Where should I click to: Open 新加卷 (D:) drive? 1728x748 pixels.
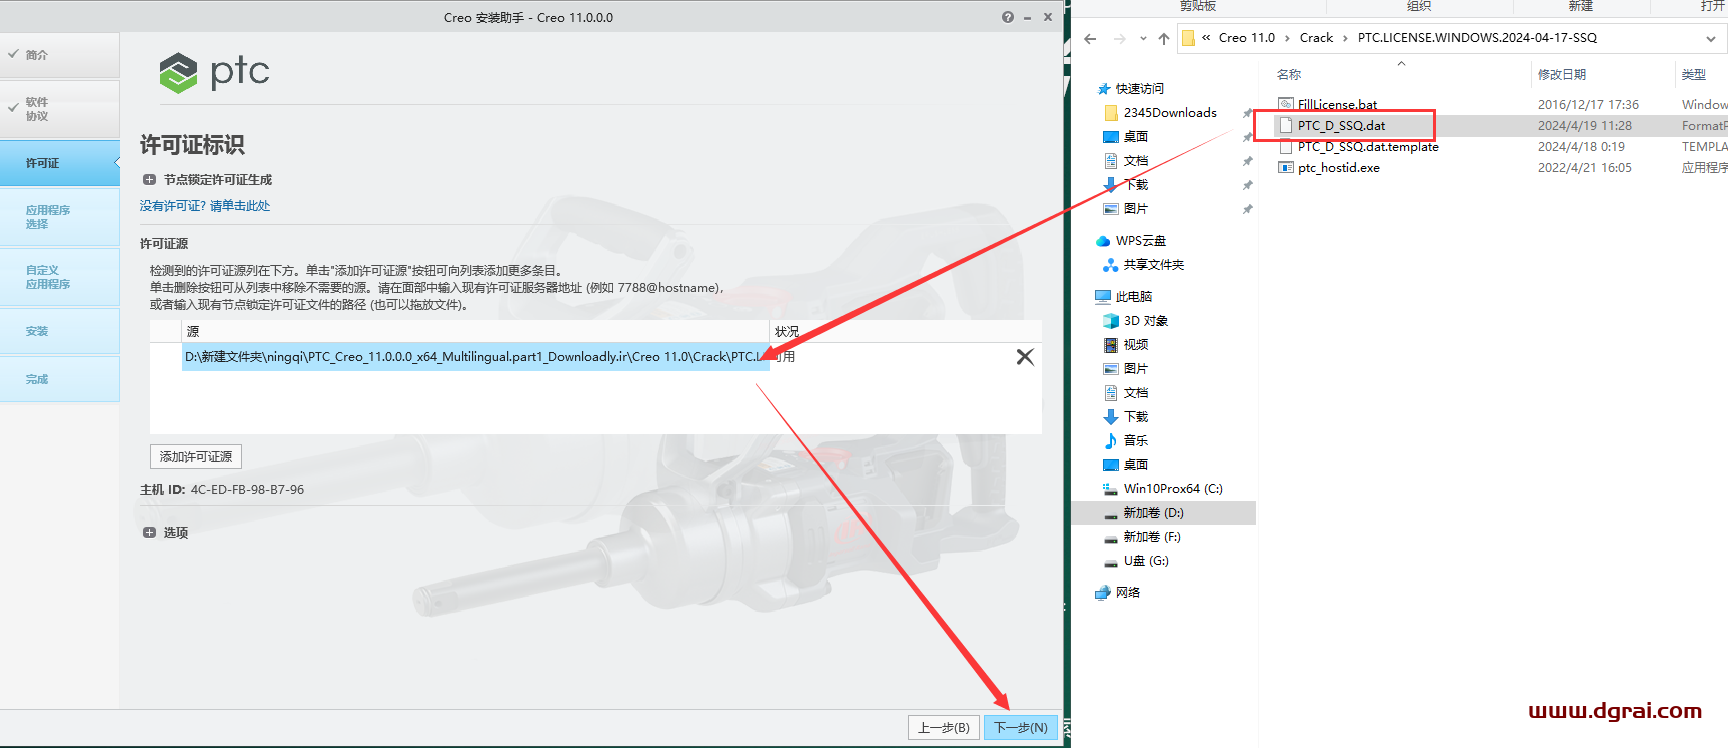[x=1153, y=513]
